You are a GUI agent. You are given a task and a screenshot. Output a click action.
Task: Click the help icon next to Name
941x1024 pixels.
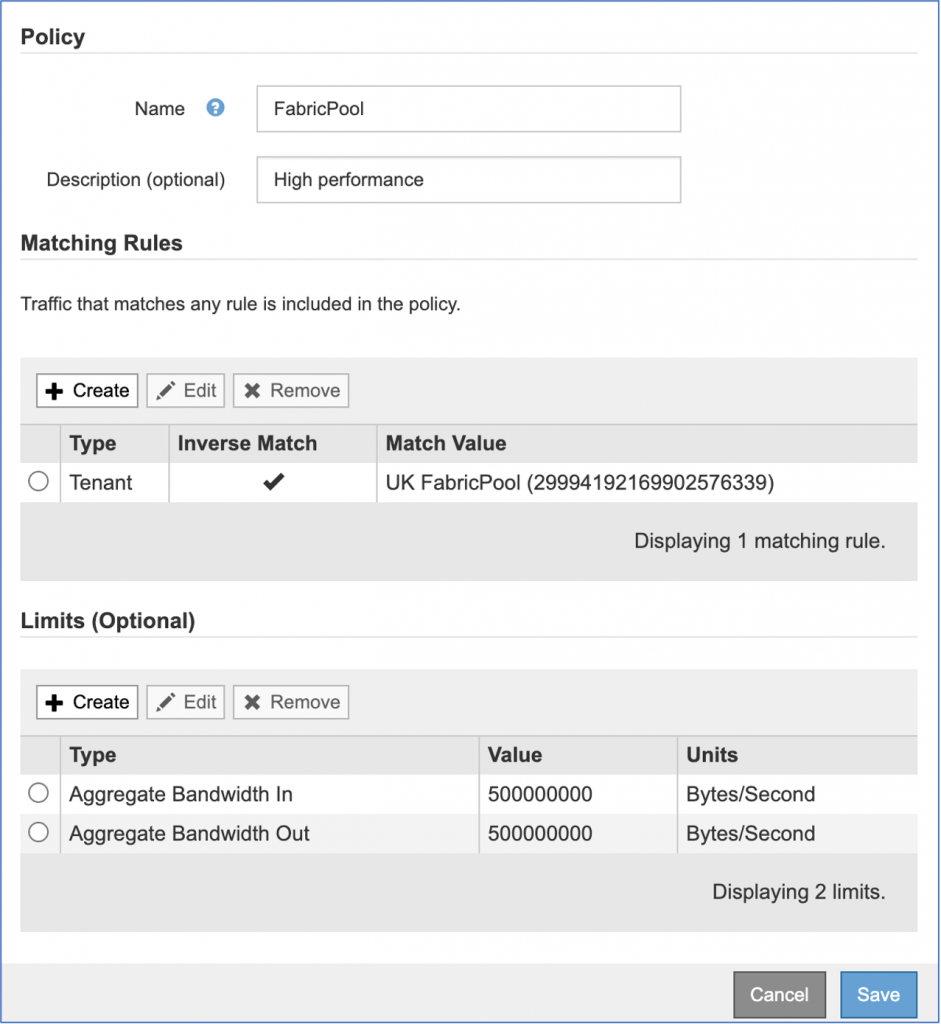[215, 108]
